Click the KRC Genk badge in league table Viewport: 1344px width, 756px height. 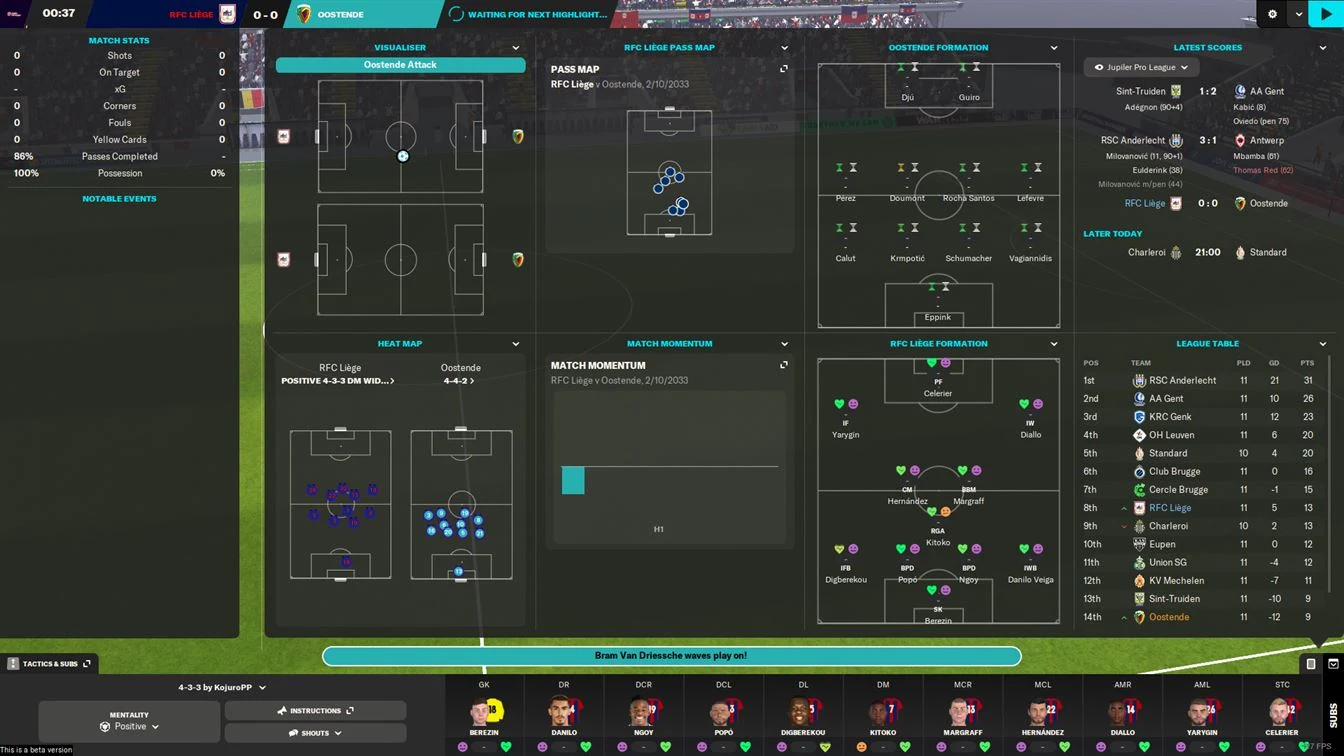click(1139, 417)
